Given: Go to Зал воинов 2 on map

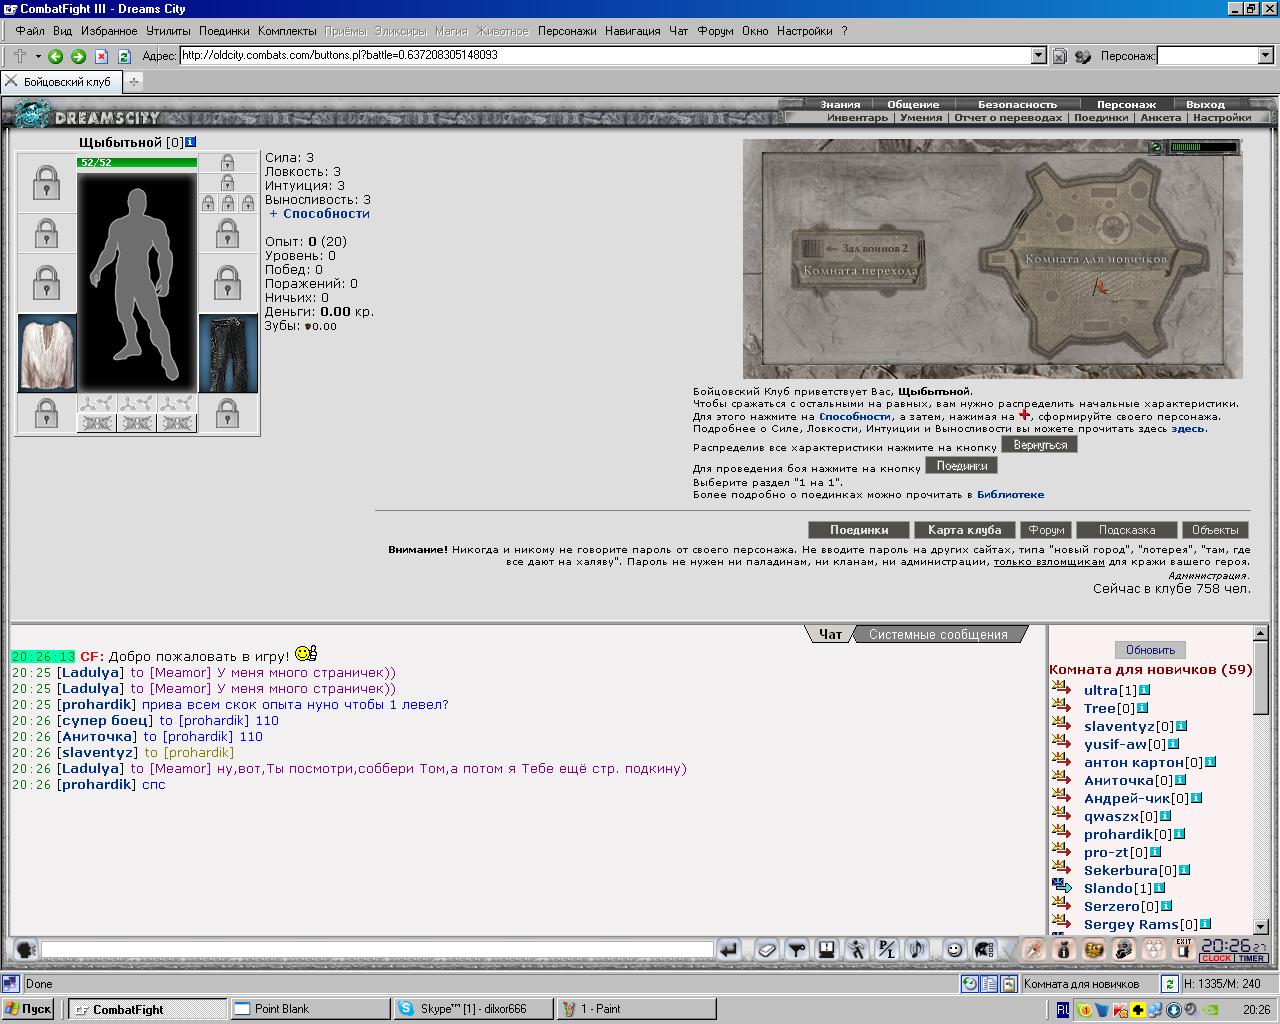Looking at the screenshot, I should [866, 248].
